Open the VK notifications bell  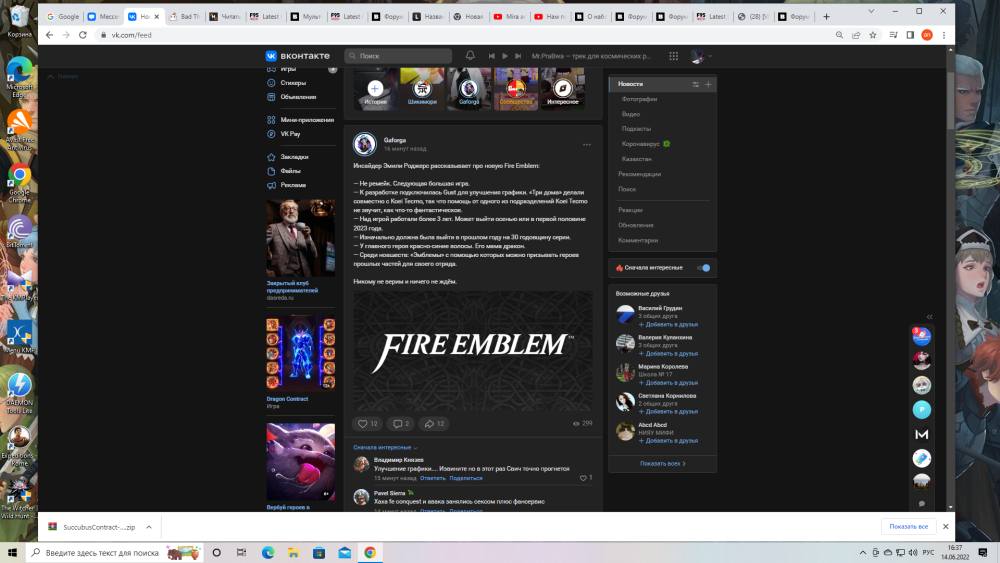tap(470, 56)
